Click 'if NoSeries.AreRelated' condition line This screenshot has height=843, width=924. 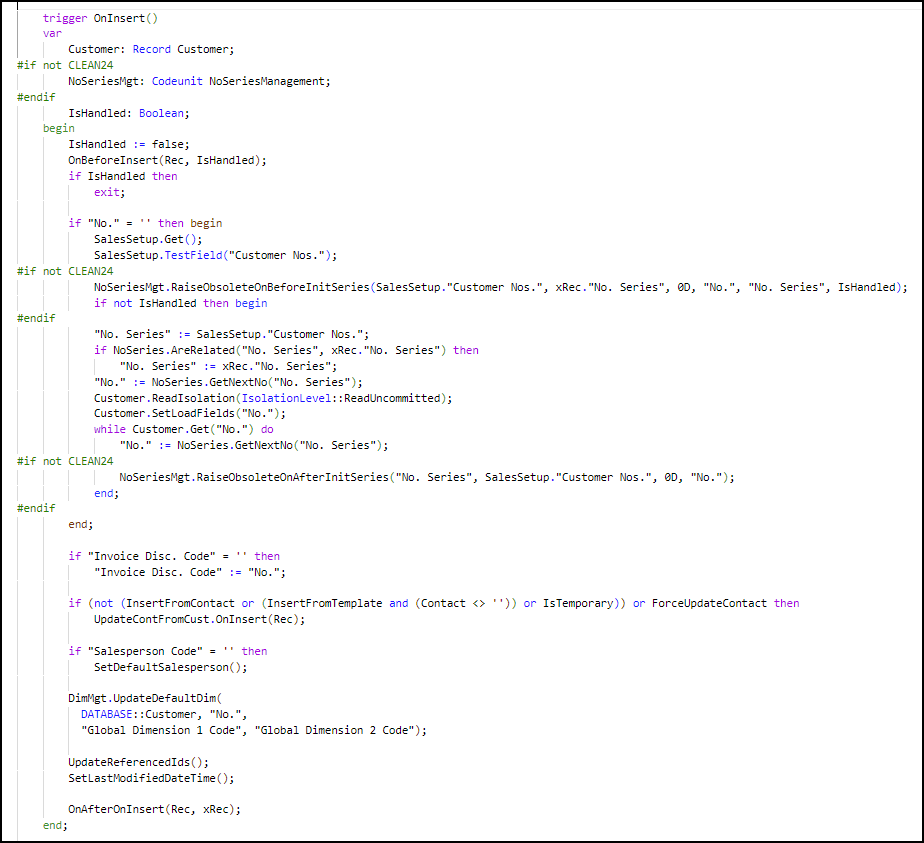point(286,350)
